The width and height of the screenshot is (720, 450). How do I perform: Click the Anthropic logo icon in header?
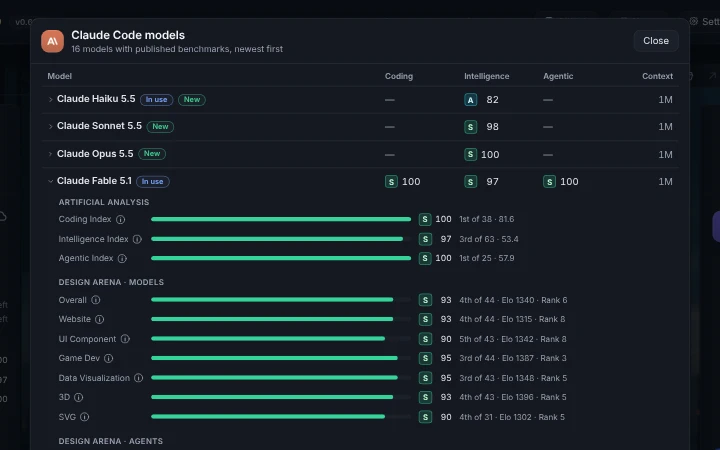[x=52, y=41]
